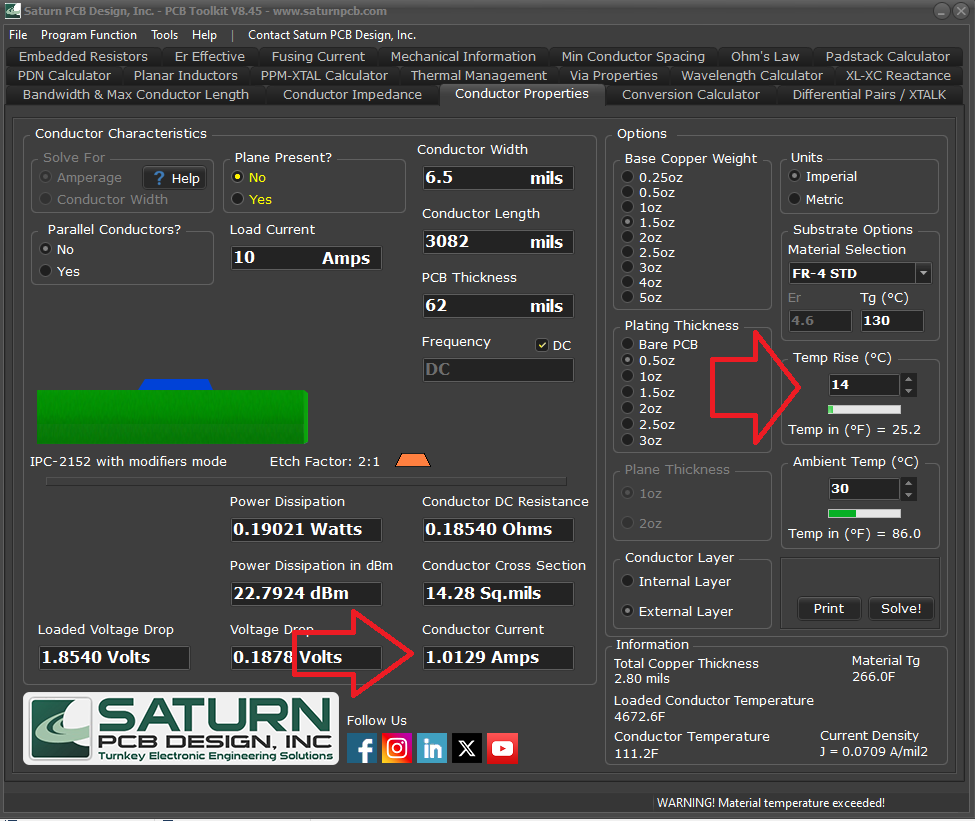The image size is (975, 821).
Task: Click the warning Material temperature exceeded message
Action: tap(770, 803)
